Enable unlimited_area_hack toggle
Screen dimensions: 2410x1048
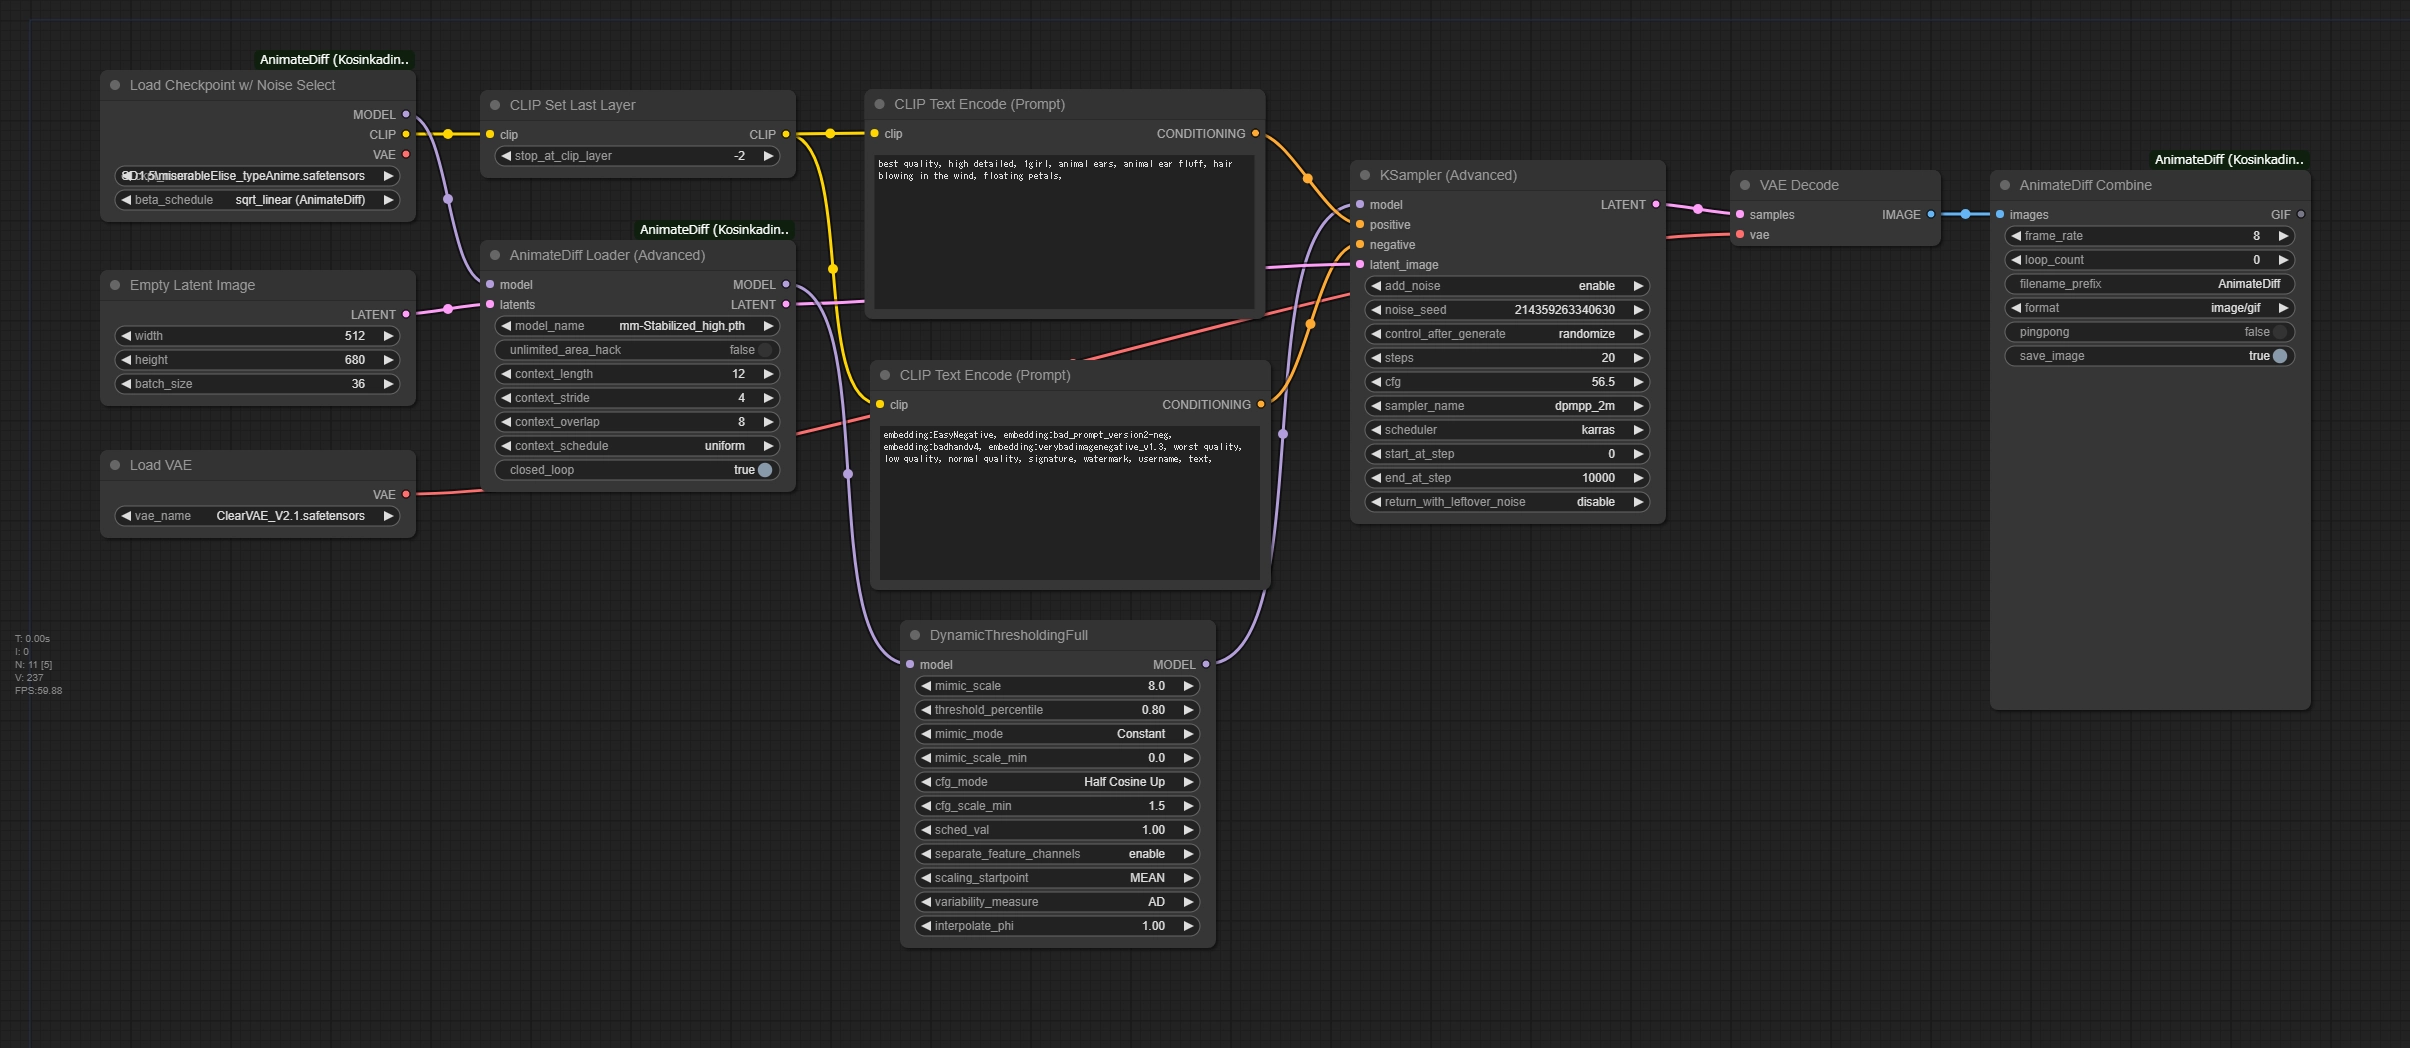[x=765, y=350]
